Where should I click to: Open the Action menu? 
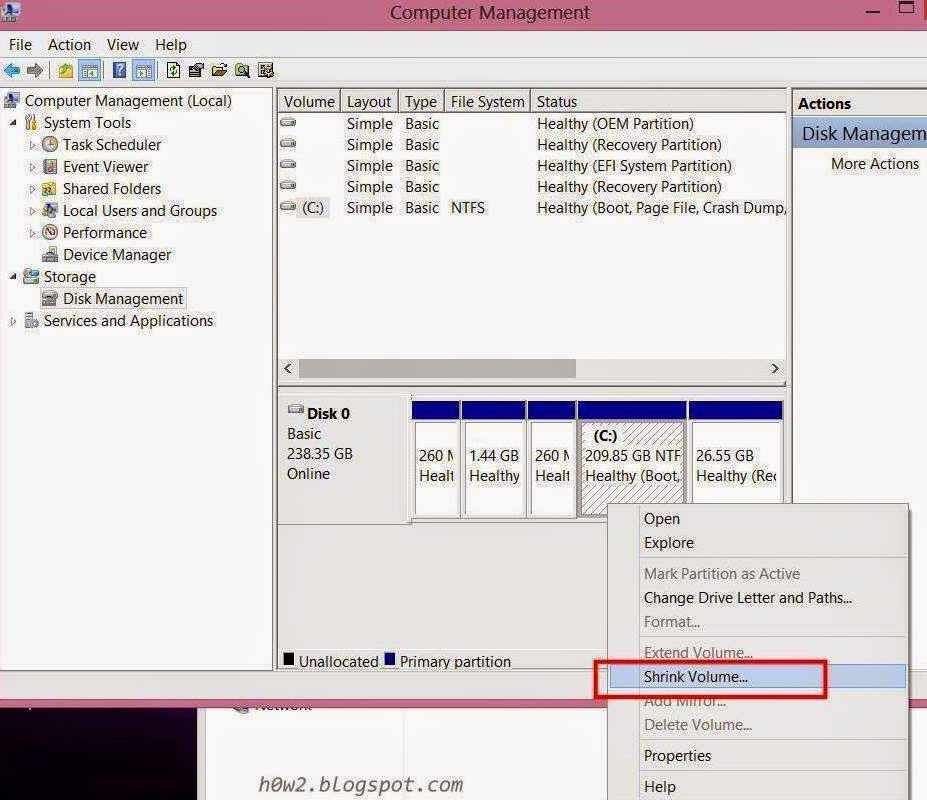pyautogui.click(x=69, y=44)
